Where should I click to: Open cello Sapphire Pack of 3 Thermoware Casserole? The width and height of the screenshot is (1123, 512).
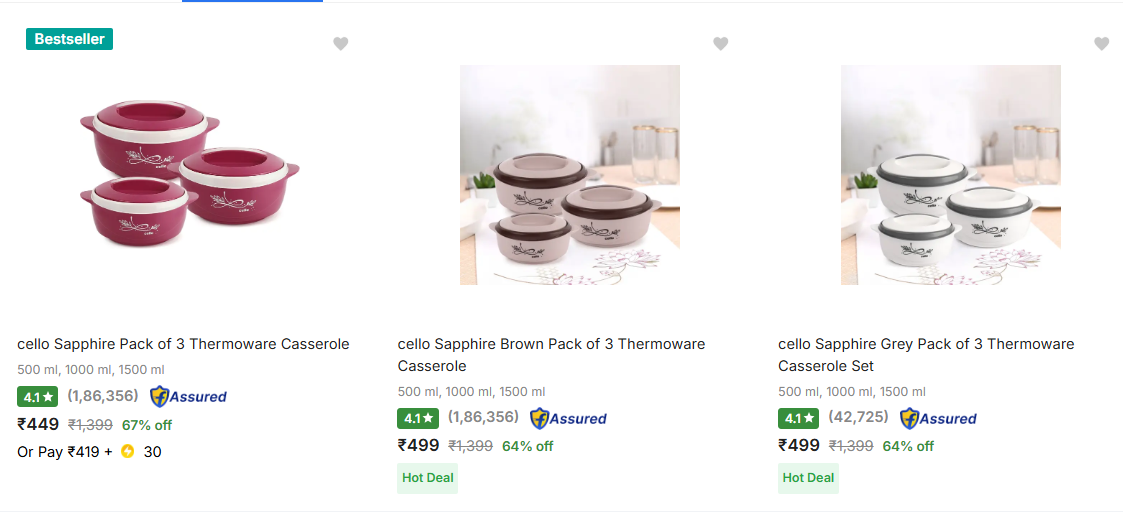pos(183,344)
